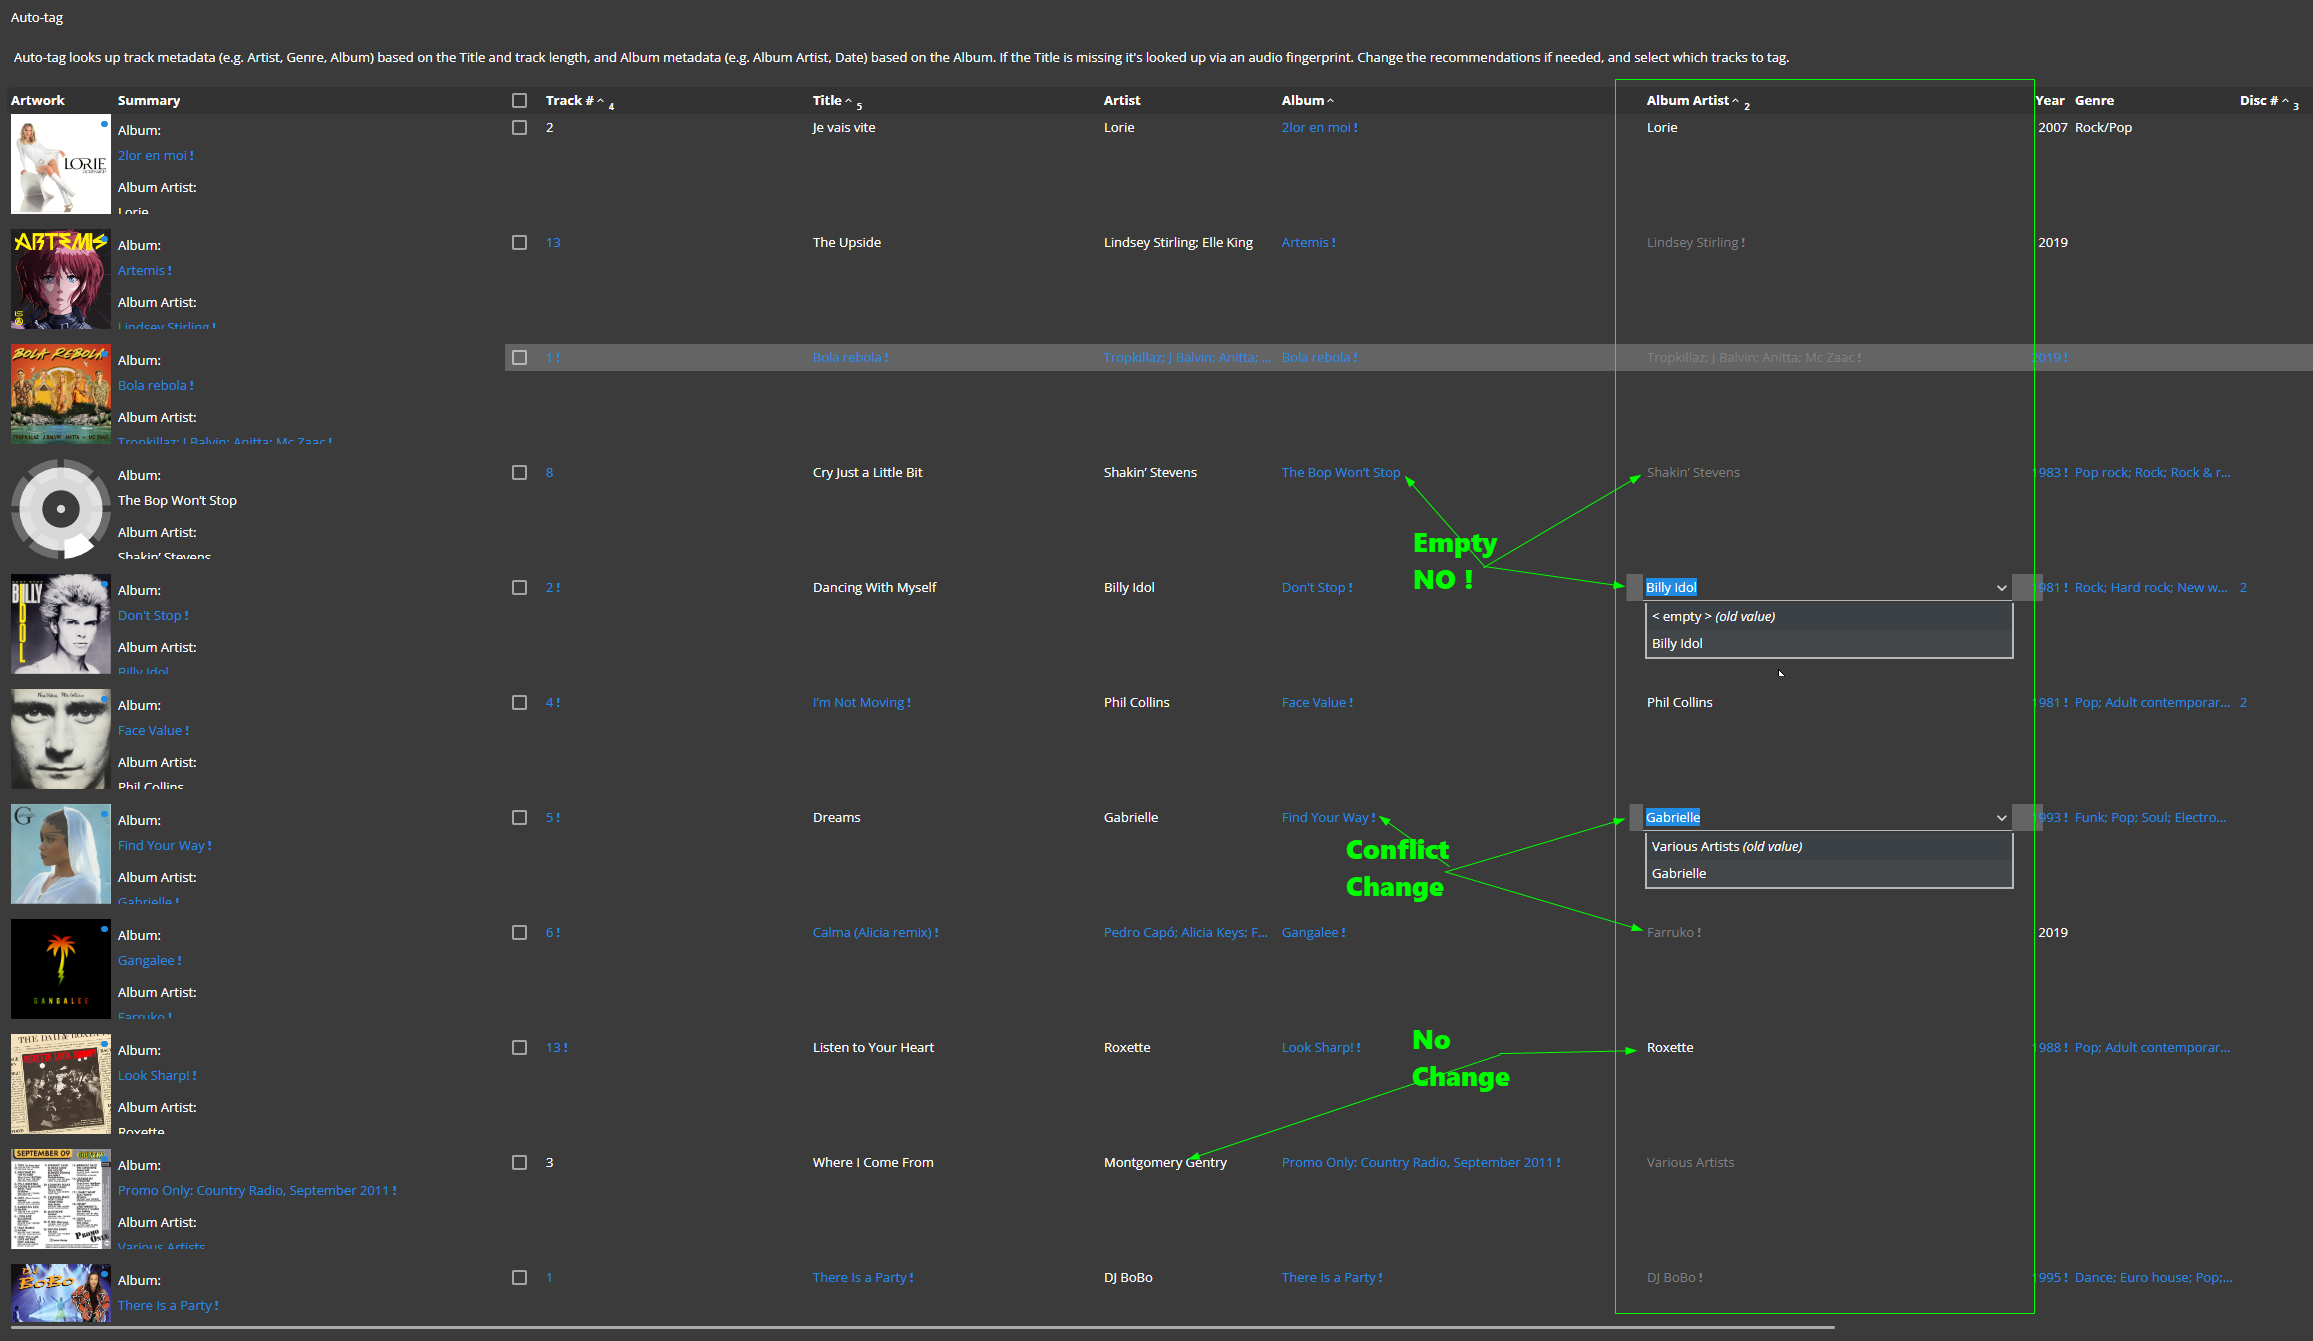Viewport: 2313px width, 1341px height.
Task: Click the blank disc placeholder artwork
Action: point(60,509)
